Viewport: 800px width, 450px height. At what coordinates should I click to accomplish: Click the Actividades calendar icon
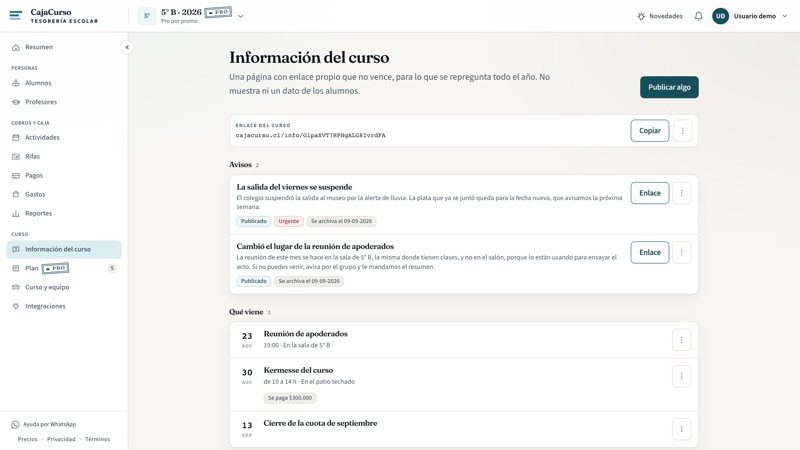[16, 137]
